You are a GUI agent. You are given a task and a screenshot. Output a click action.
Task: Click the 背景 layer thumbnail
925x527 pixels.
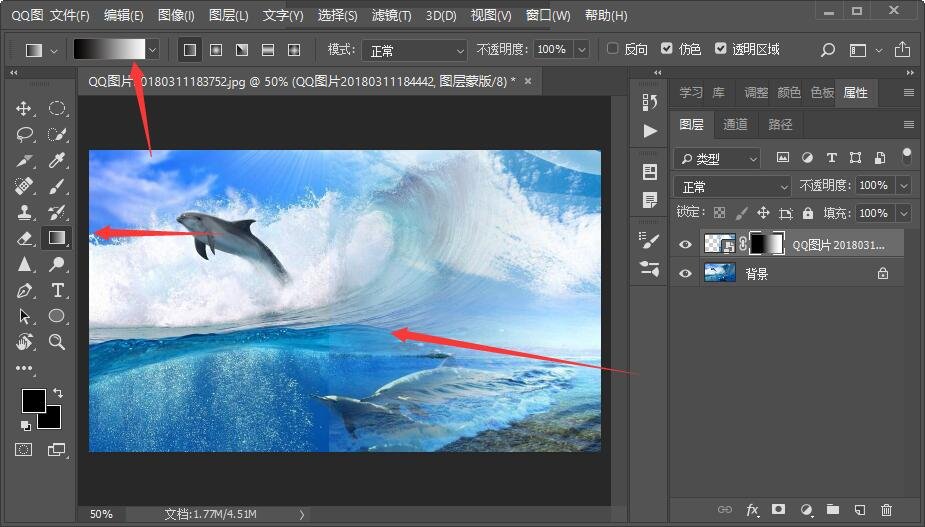pyautogui.click(x=720, y=273)
